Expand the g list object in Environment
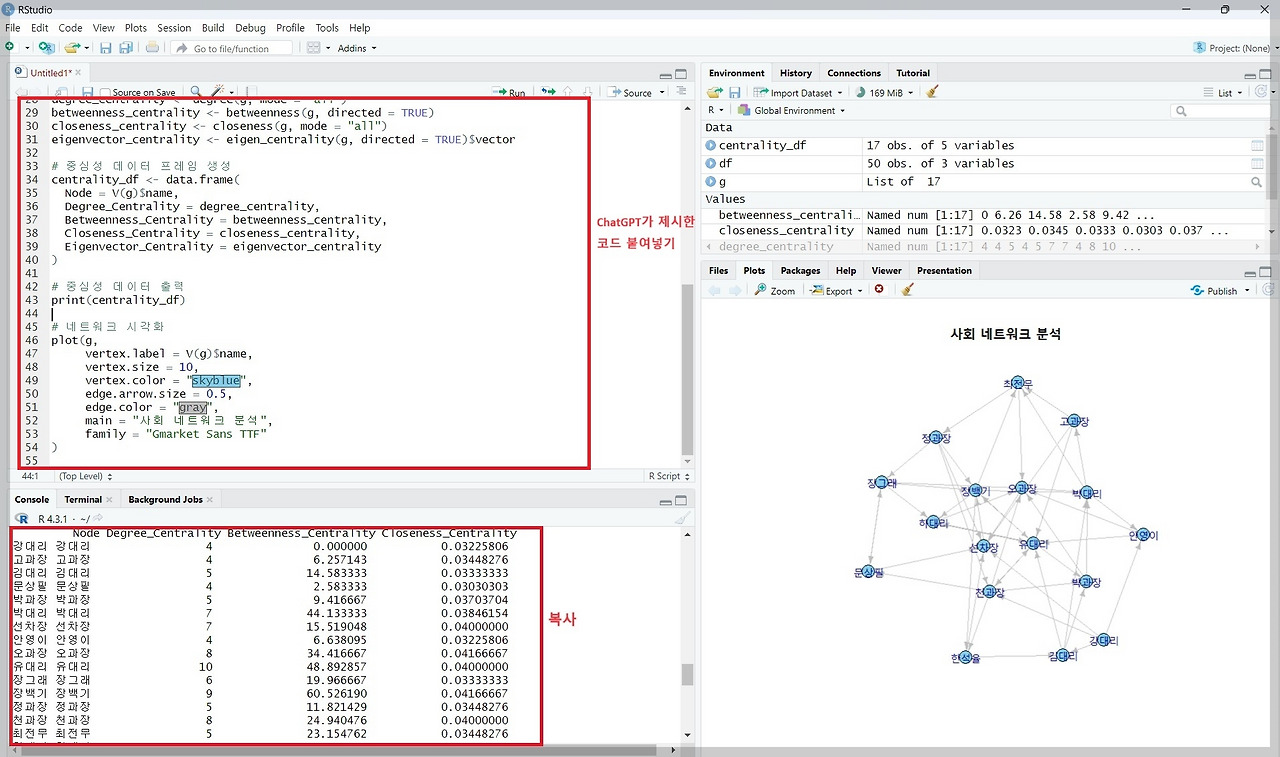This screenshot has width=1280, height=757. pos(711,182)
